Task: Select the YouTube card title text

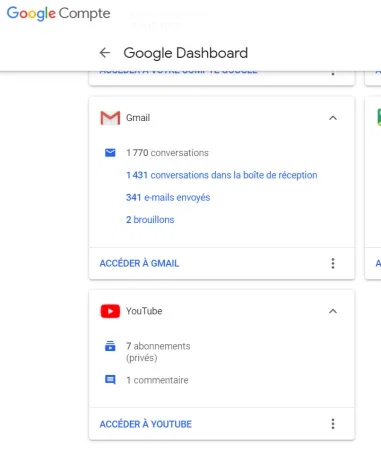Action: click(144, 311)
